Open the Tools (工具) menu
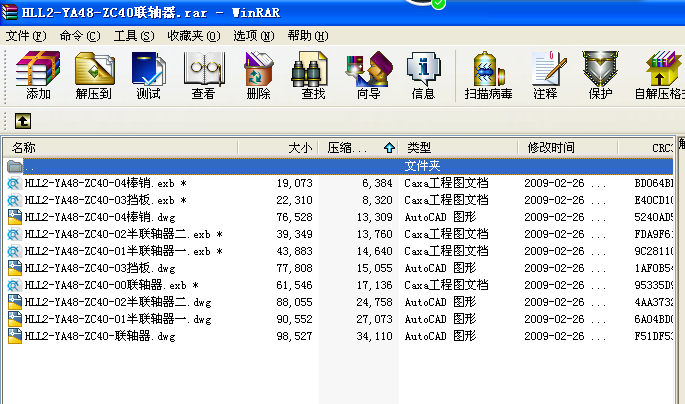Viewport: 685px width, 404px height. click(x=134, y=36)
